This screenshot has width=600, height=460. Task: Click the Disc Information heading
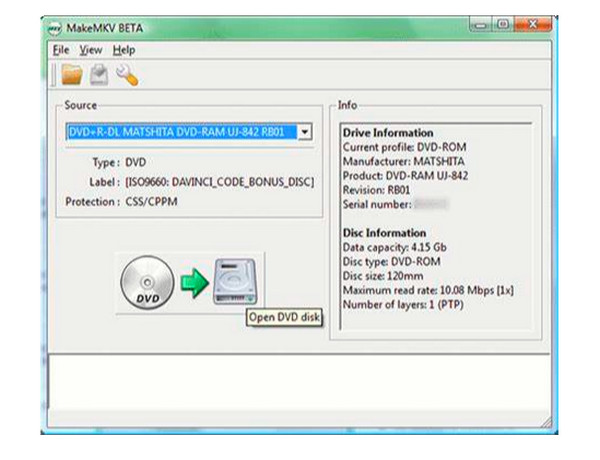point(384,233)
